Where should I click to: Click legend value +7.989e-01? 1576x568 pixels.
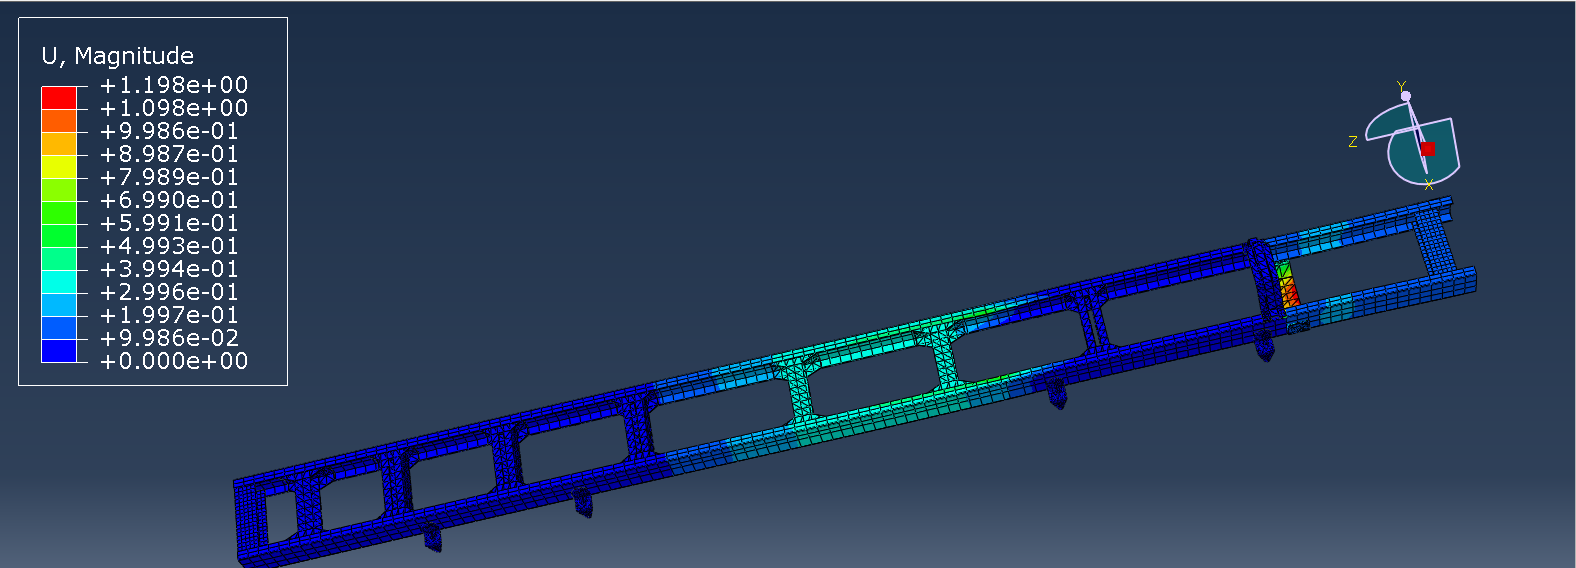click(169, 177)
